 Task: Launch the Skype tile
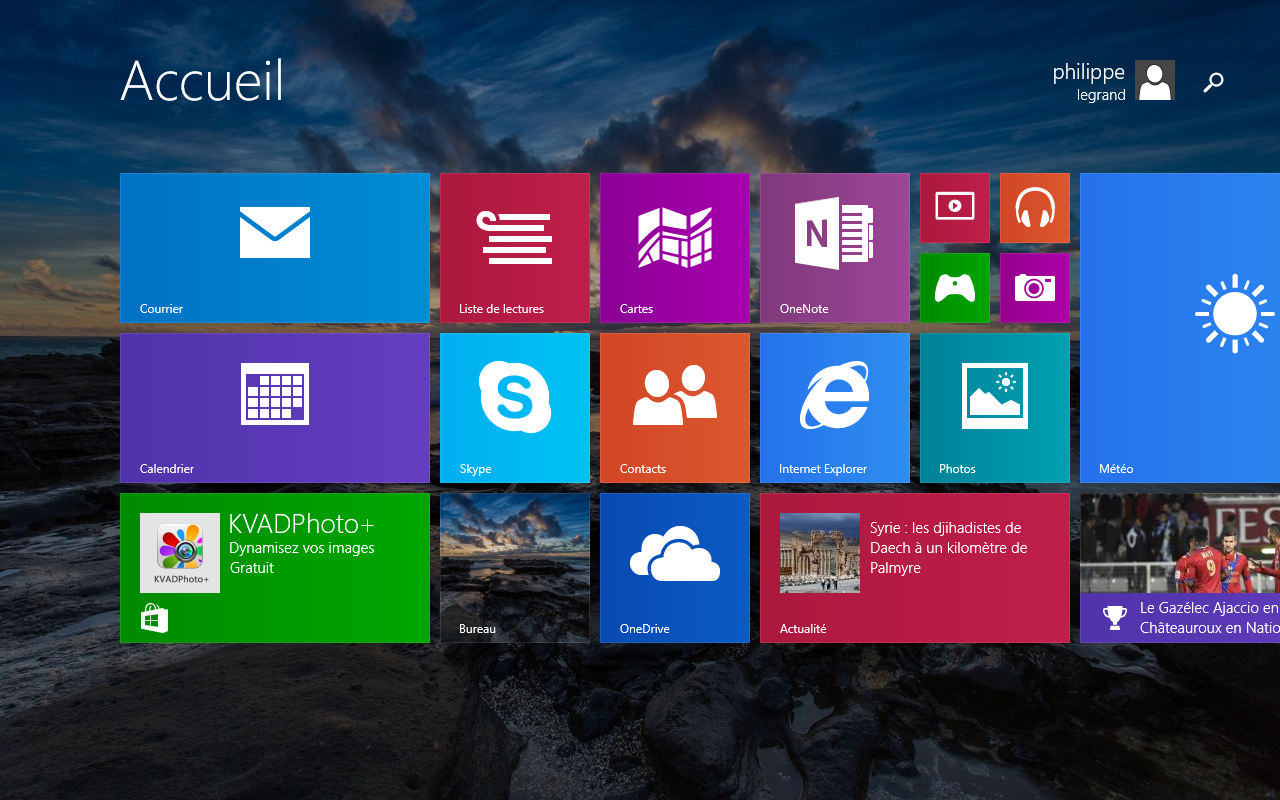point(515,408)
